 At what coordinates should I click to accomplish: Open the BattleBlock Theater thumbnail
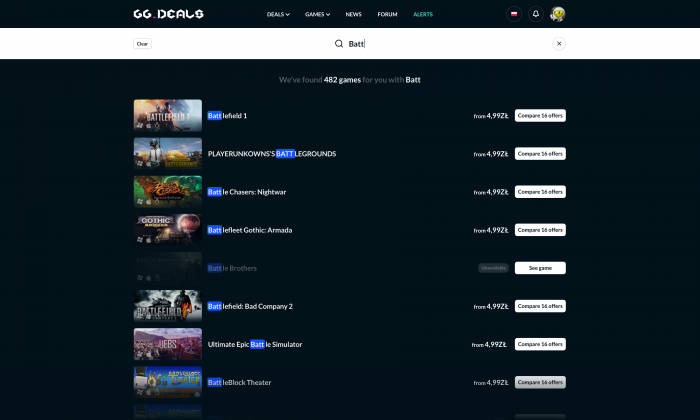coord(168,383)
